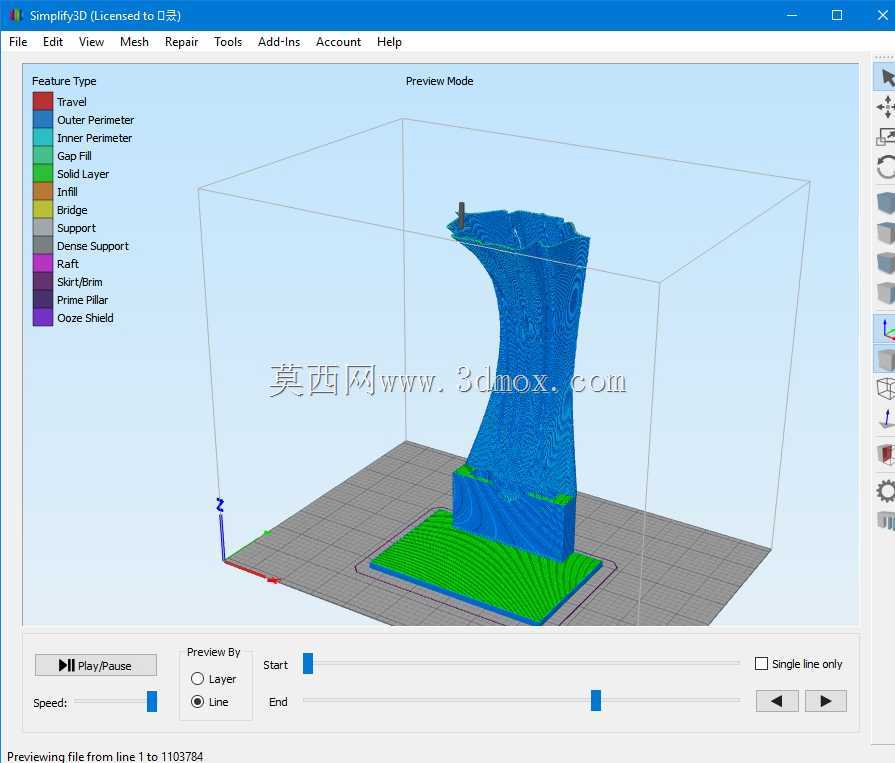Click the support structures icon below gear
895x763 pixels.
[x=886, y=520]
